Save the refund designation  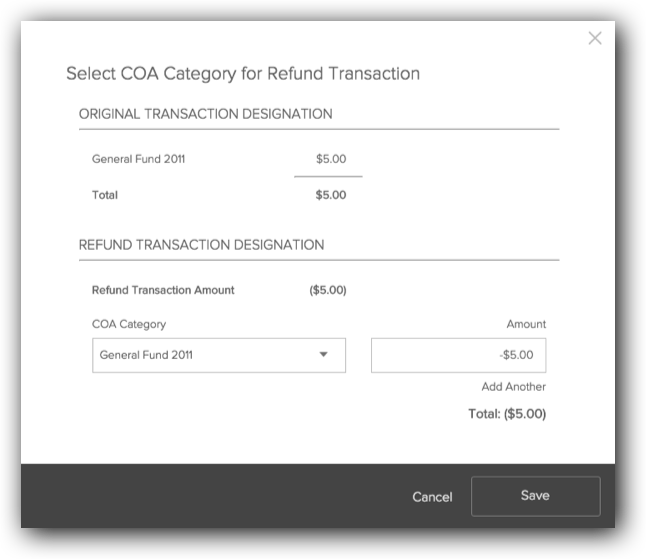[x=535, y=496]
